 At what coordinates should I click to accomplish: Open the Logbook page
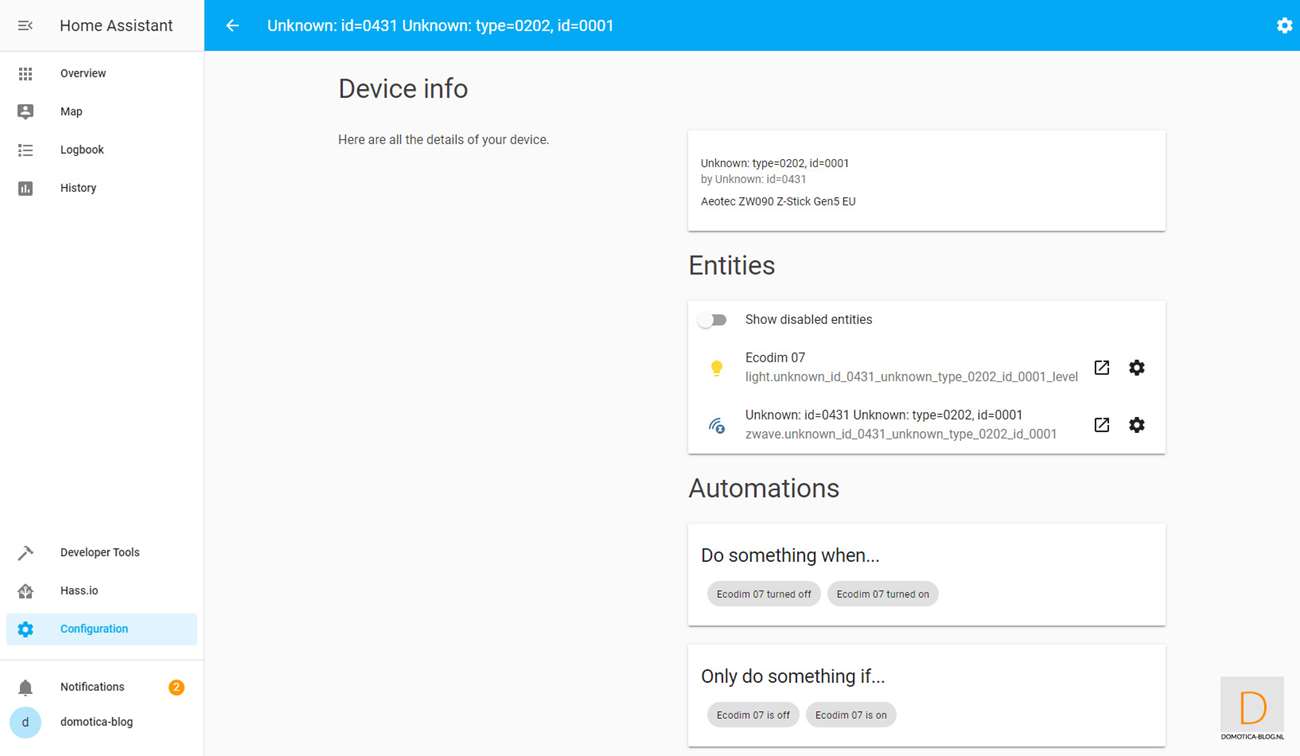coord(82,150)
